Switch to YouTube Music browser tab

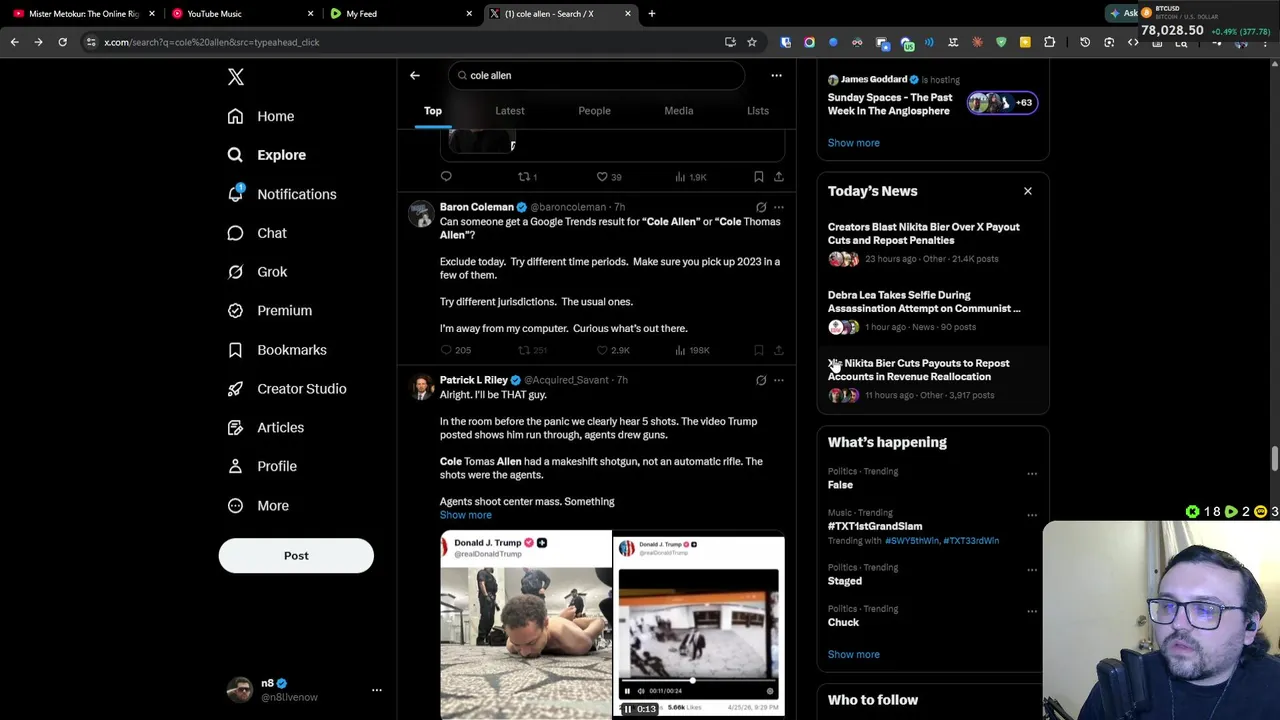click(240, 14)
